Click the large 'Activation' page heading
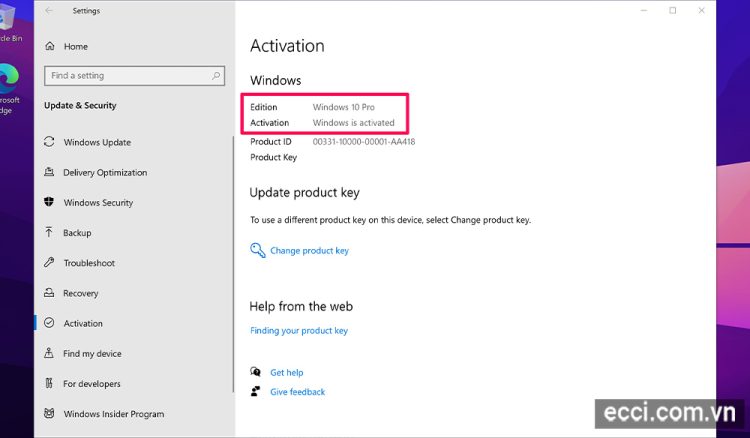The width and height of the screenshot is (750, 438). [287, 46]
